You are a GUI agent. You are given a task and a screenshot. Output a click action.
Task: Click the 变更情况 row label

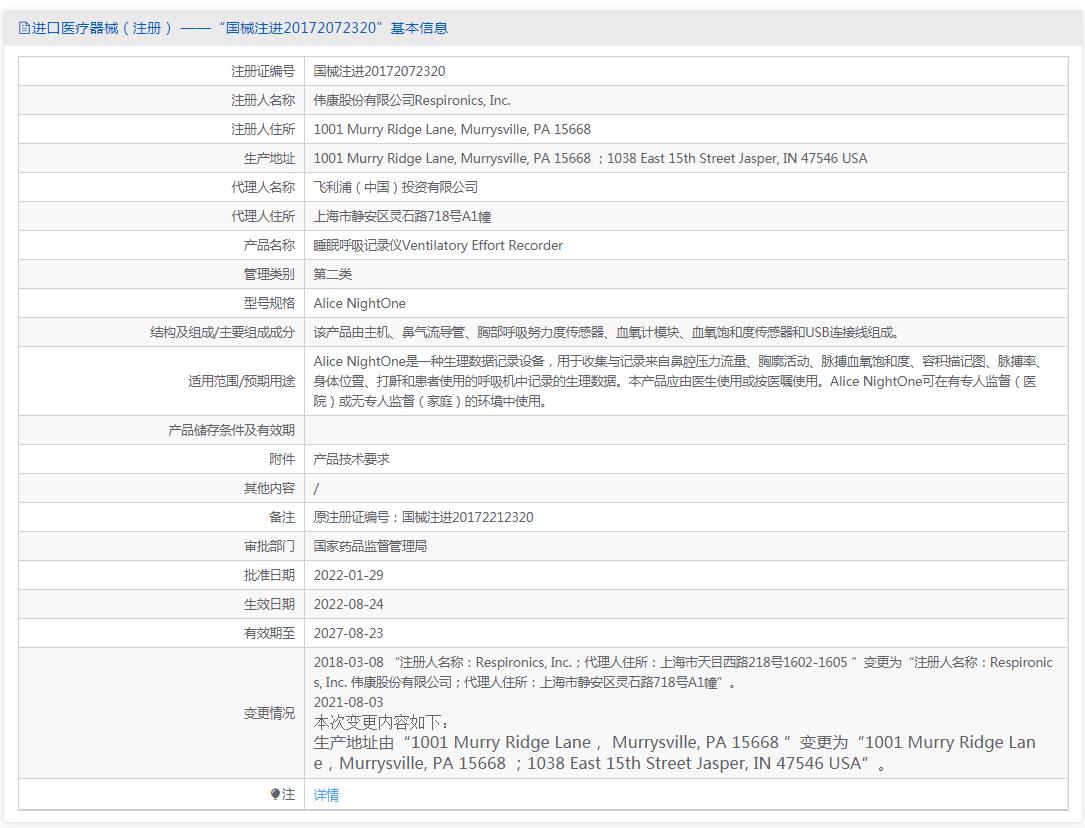269,713
